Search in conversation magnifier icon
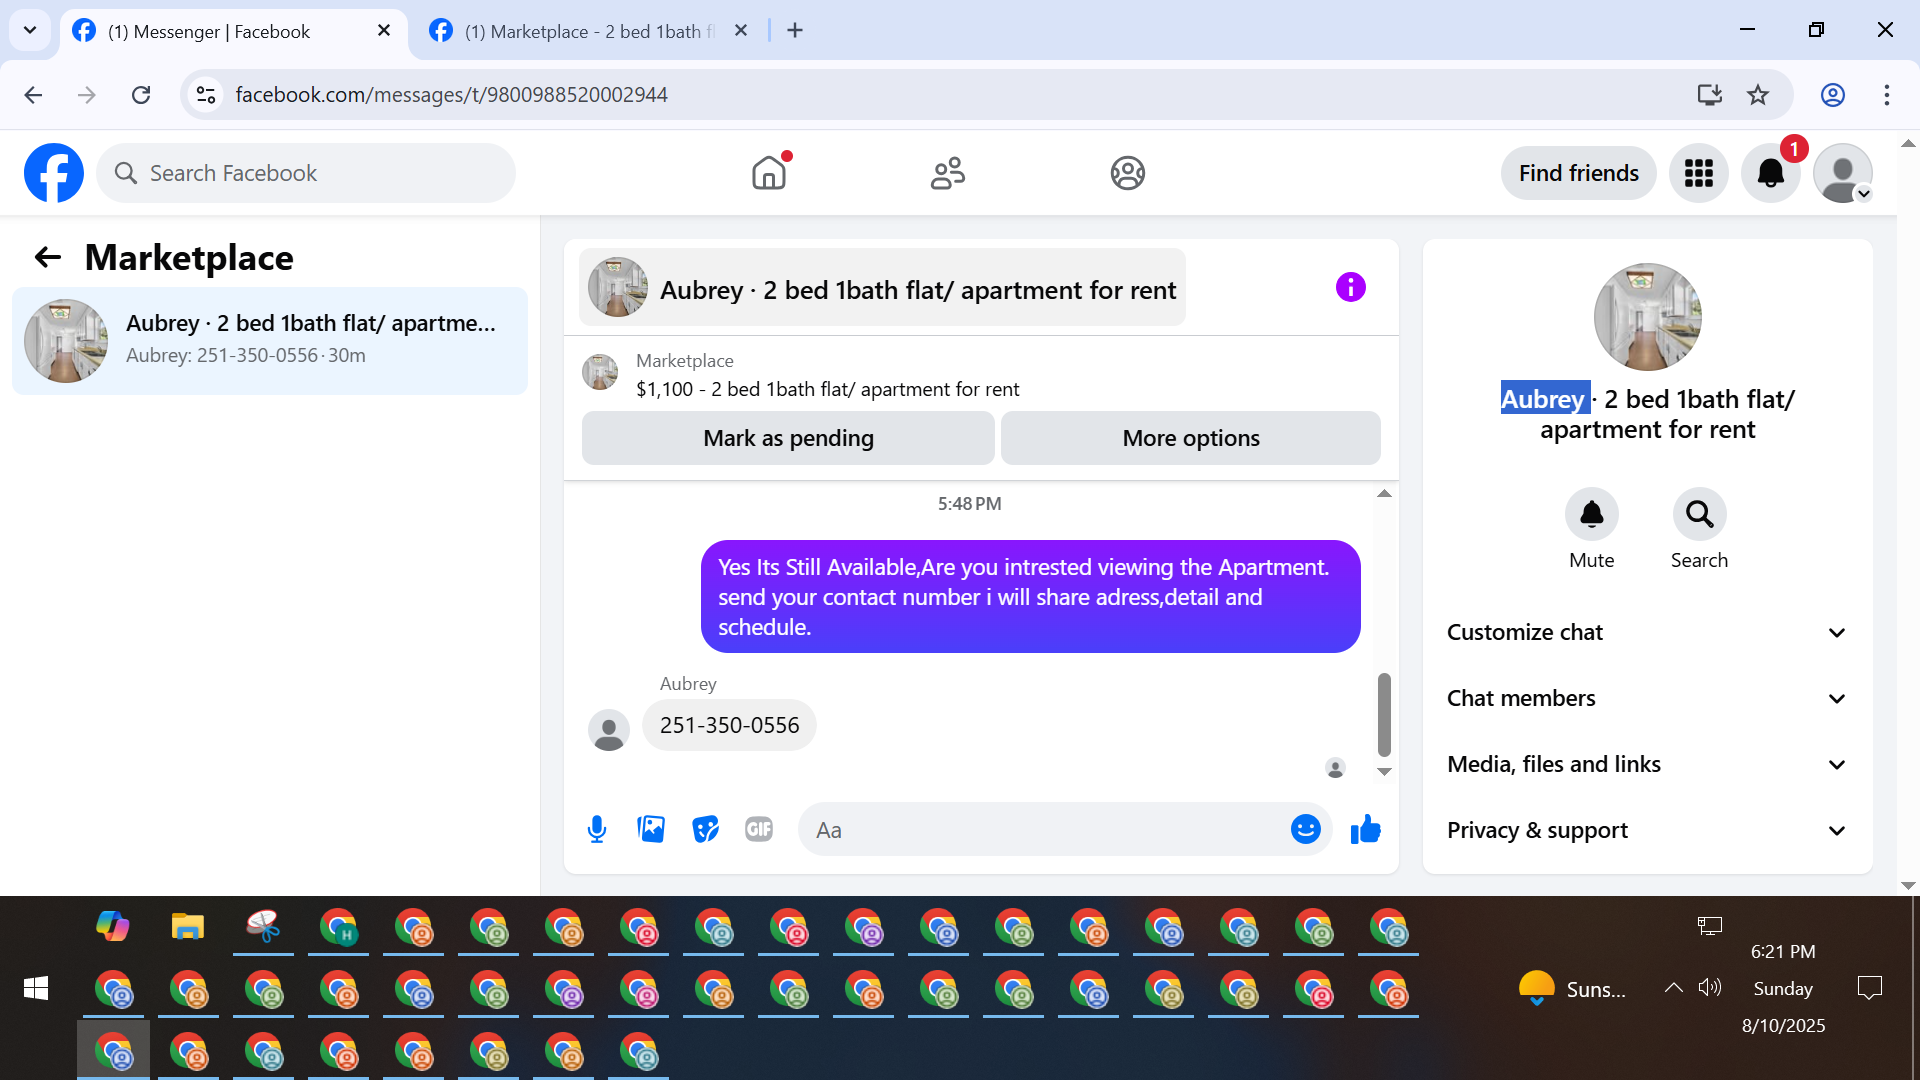This screenshot has height=1080, width=1920. pyautogui.click(x=1699, y=514)
